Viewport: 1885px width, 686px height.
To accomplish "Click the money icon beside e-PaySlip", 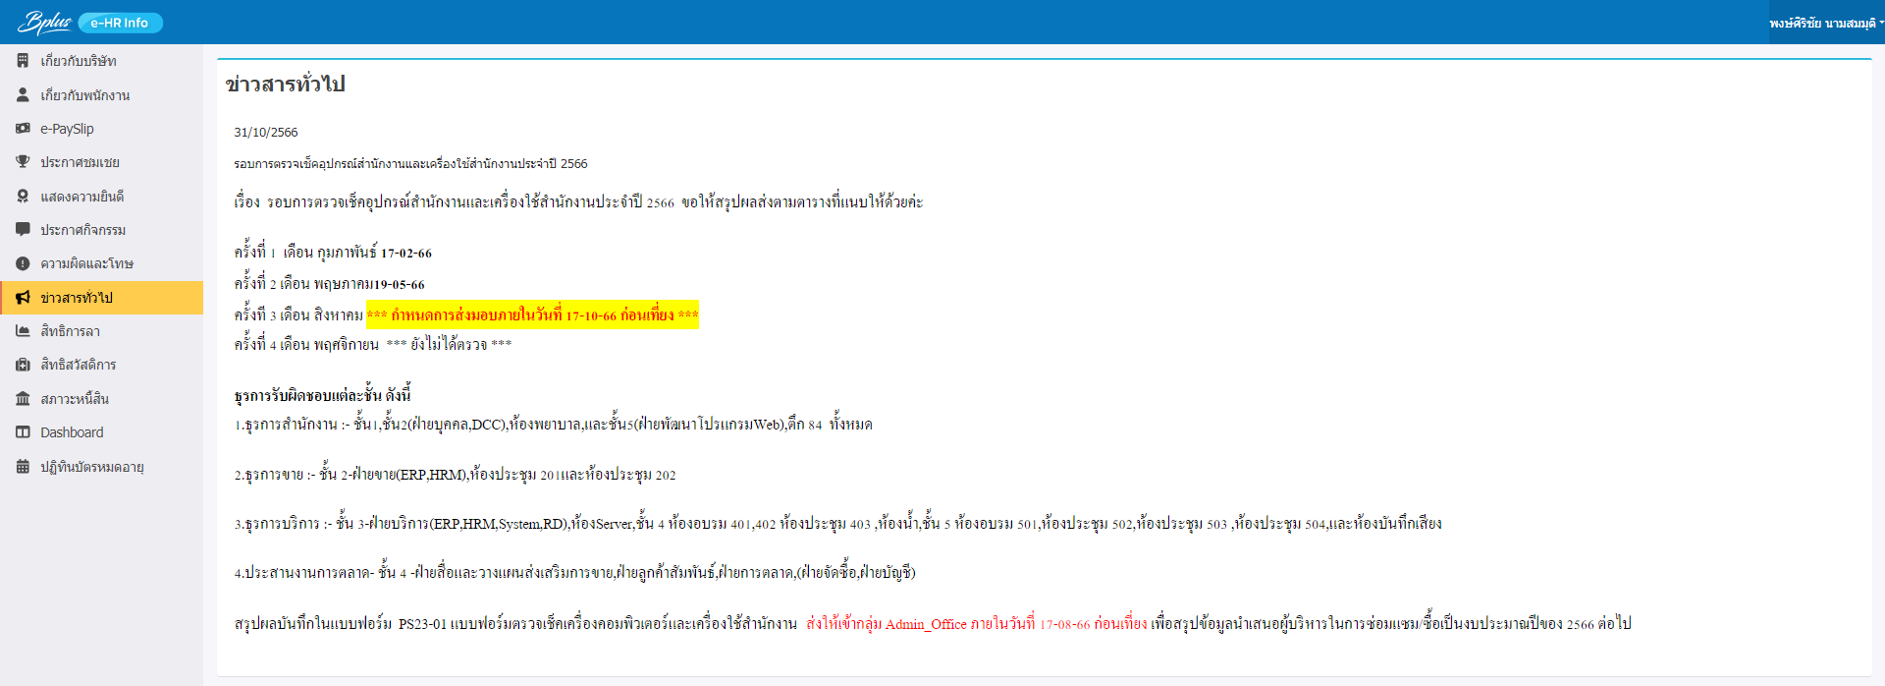I will click(23, 128).
